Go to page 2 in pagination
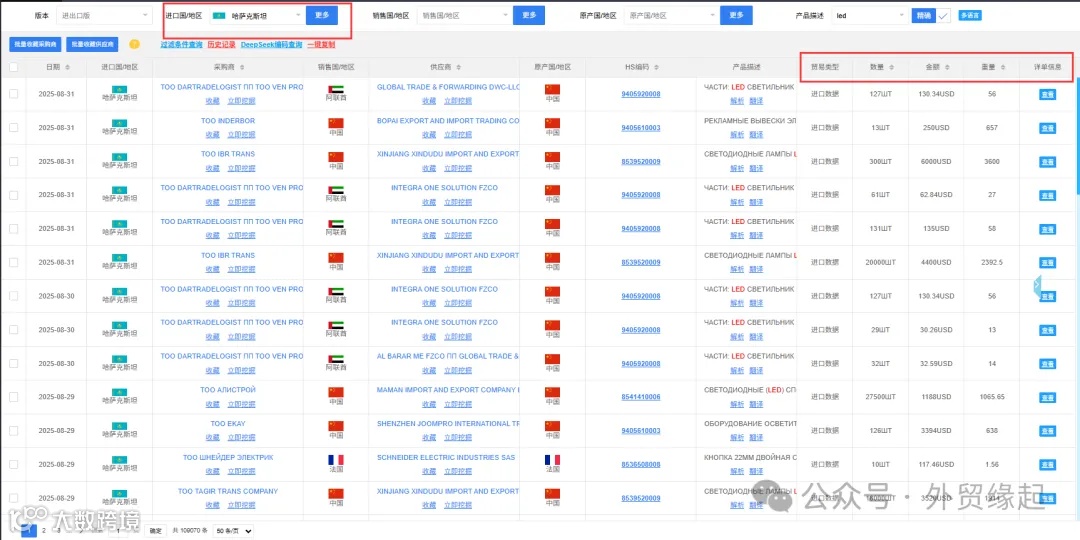 43,530
